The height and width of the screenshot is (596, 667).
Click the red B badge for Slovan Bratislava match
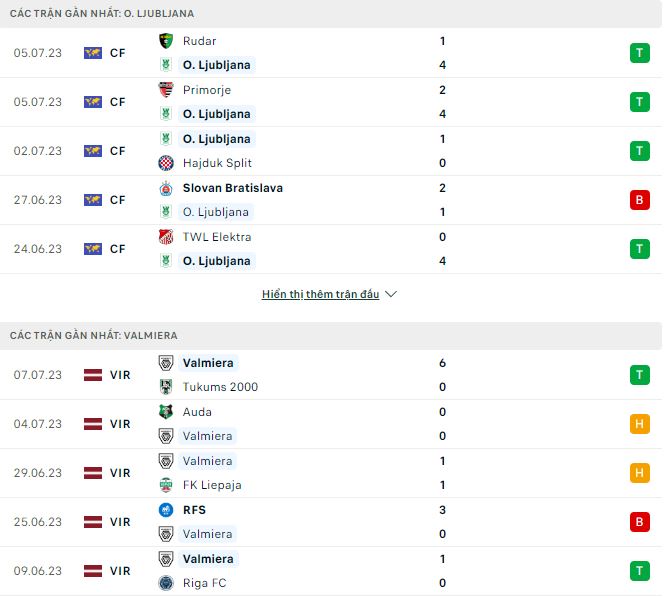[639, 200]
